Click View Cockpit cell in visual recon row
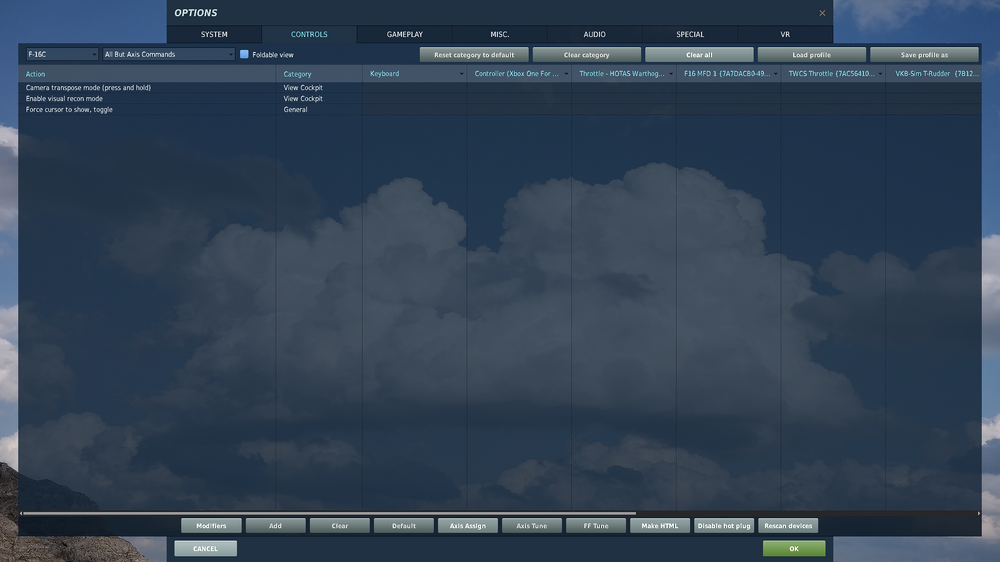Image resolution: width=1000 pixels, height=562 pixels. tap(319, 98)
